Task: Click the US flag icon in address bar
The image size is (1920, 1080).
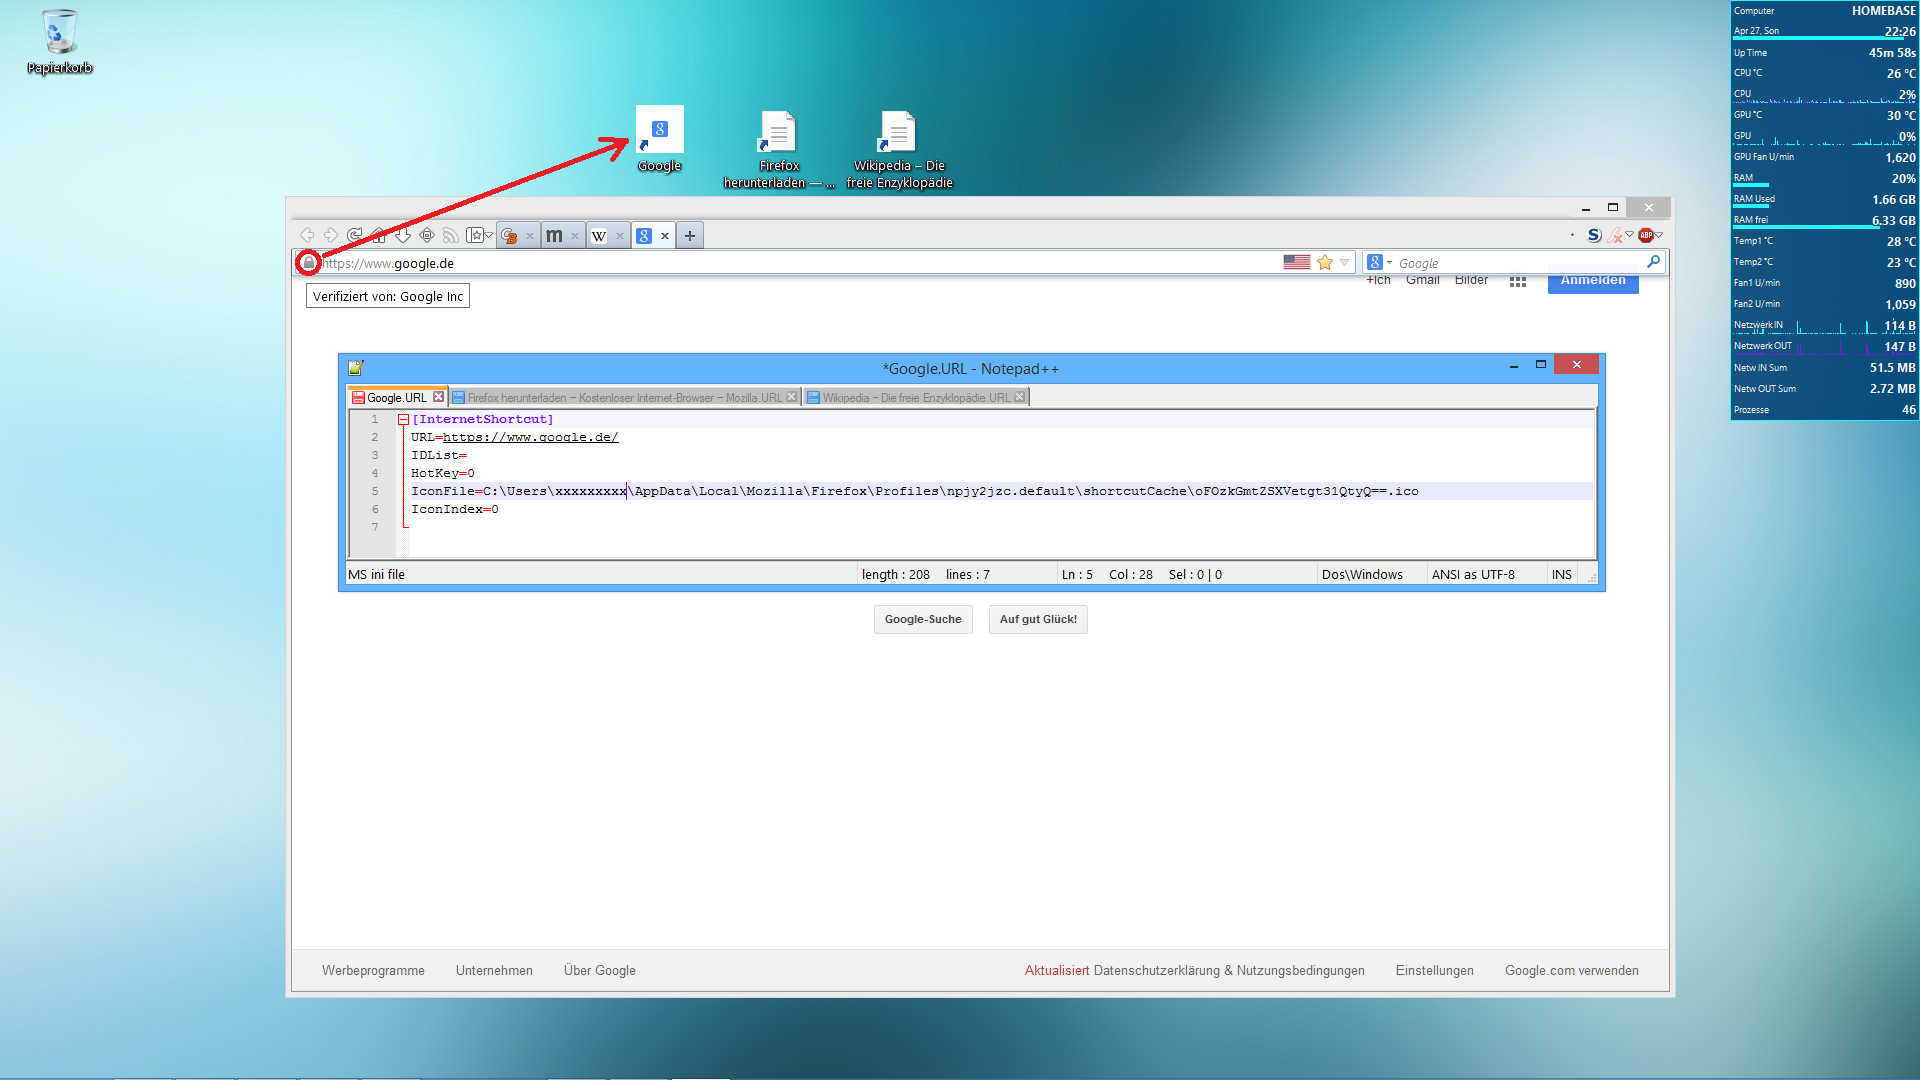Action: 1297,262
